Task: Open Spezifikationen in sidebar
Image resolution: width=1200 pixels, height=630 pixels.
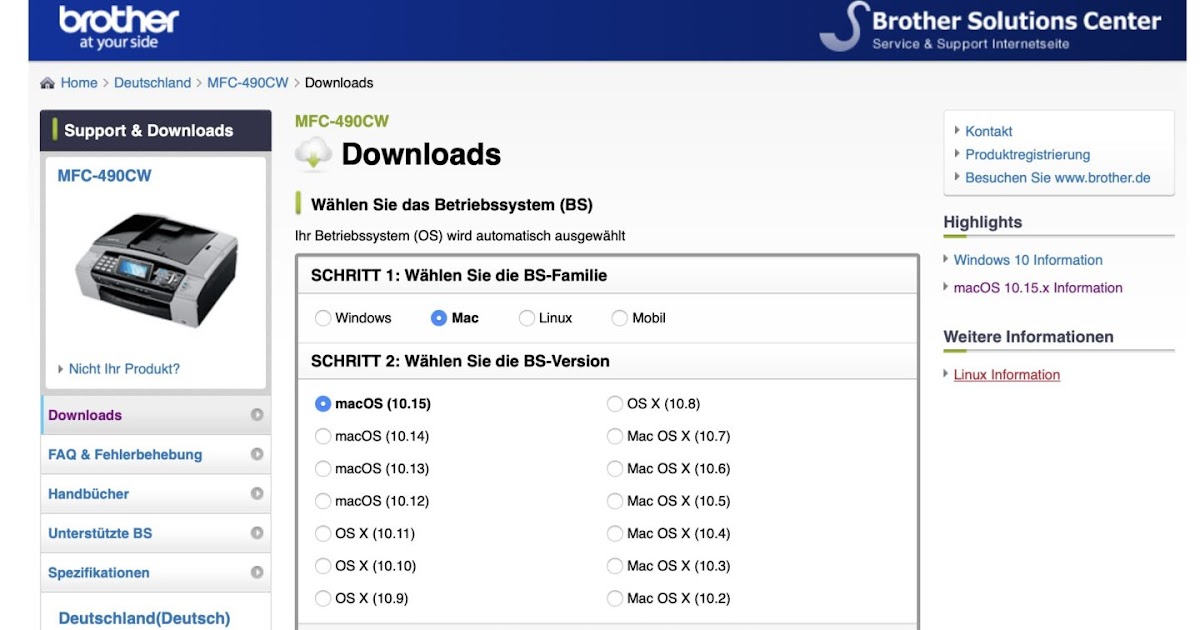Action: pyautogui.click(x=156, y=573)
